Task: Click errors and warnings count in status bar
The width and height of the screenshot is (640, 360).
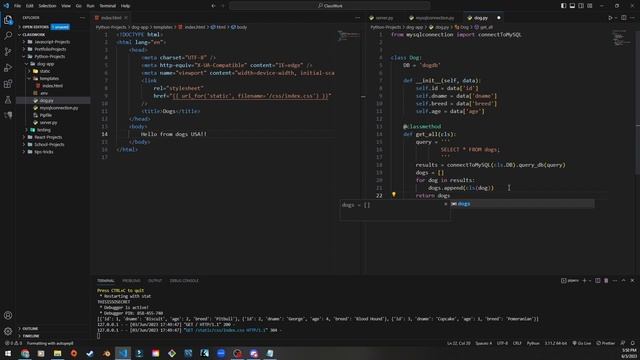Action: (x=13, y=343)
